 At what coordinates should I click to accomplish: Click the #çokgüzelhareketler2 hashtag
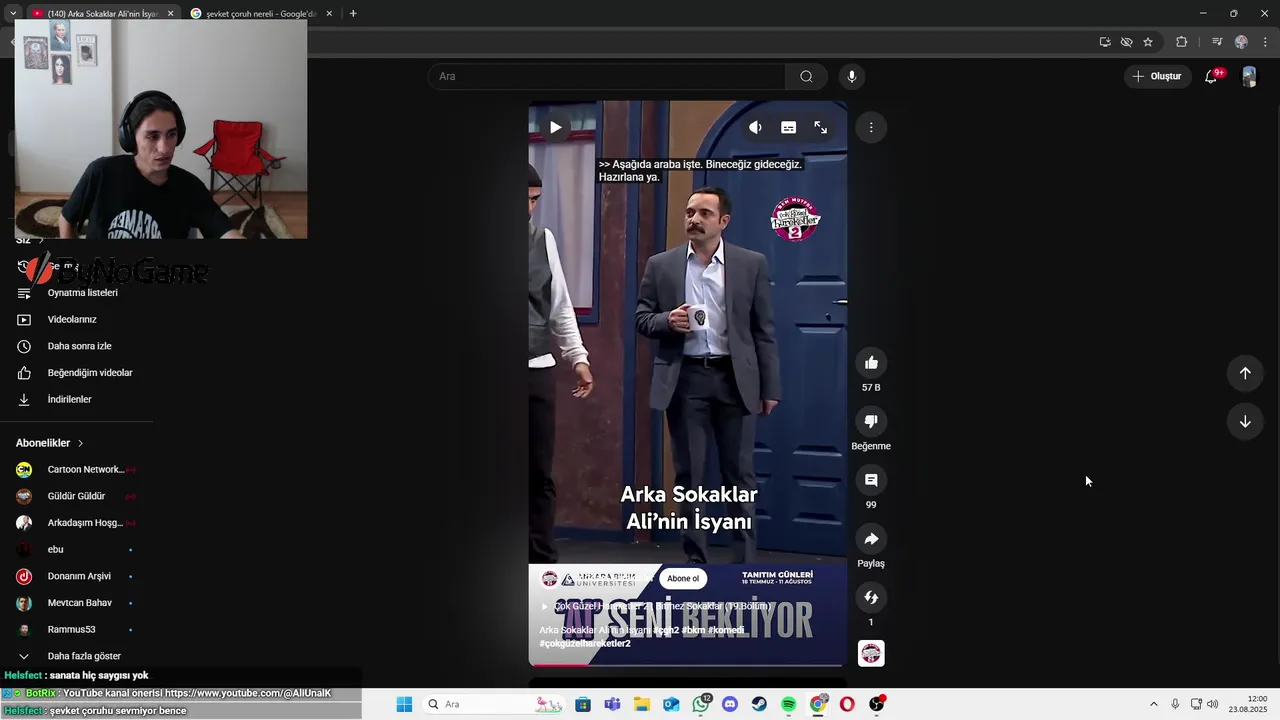[585, 643]
